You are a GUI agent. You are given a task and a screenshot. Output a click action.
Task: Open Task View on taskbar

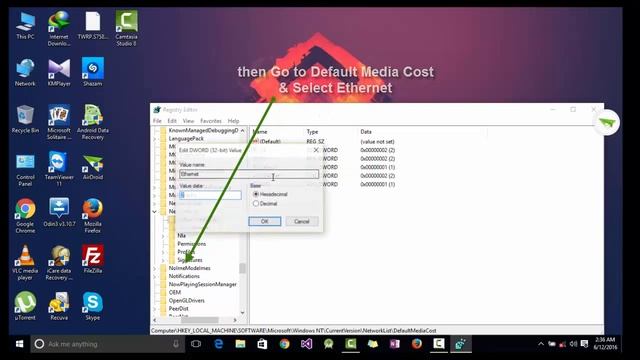196,344
